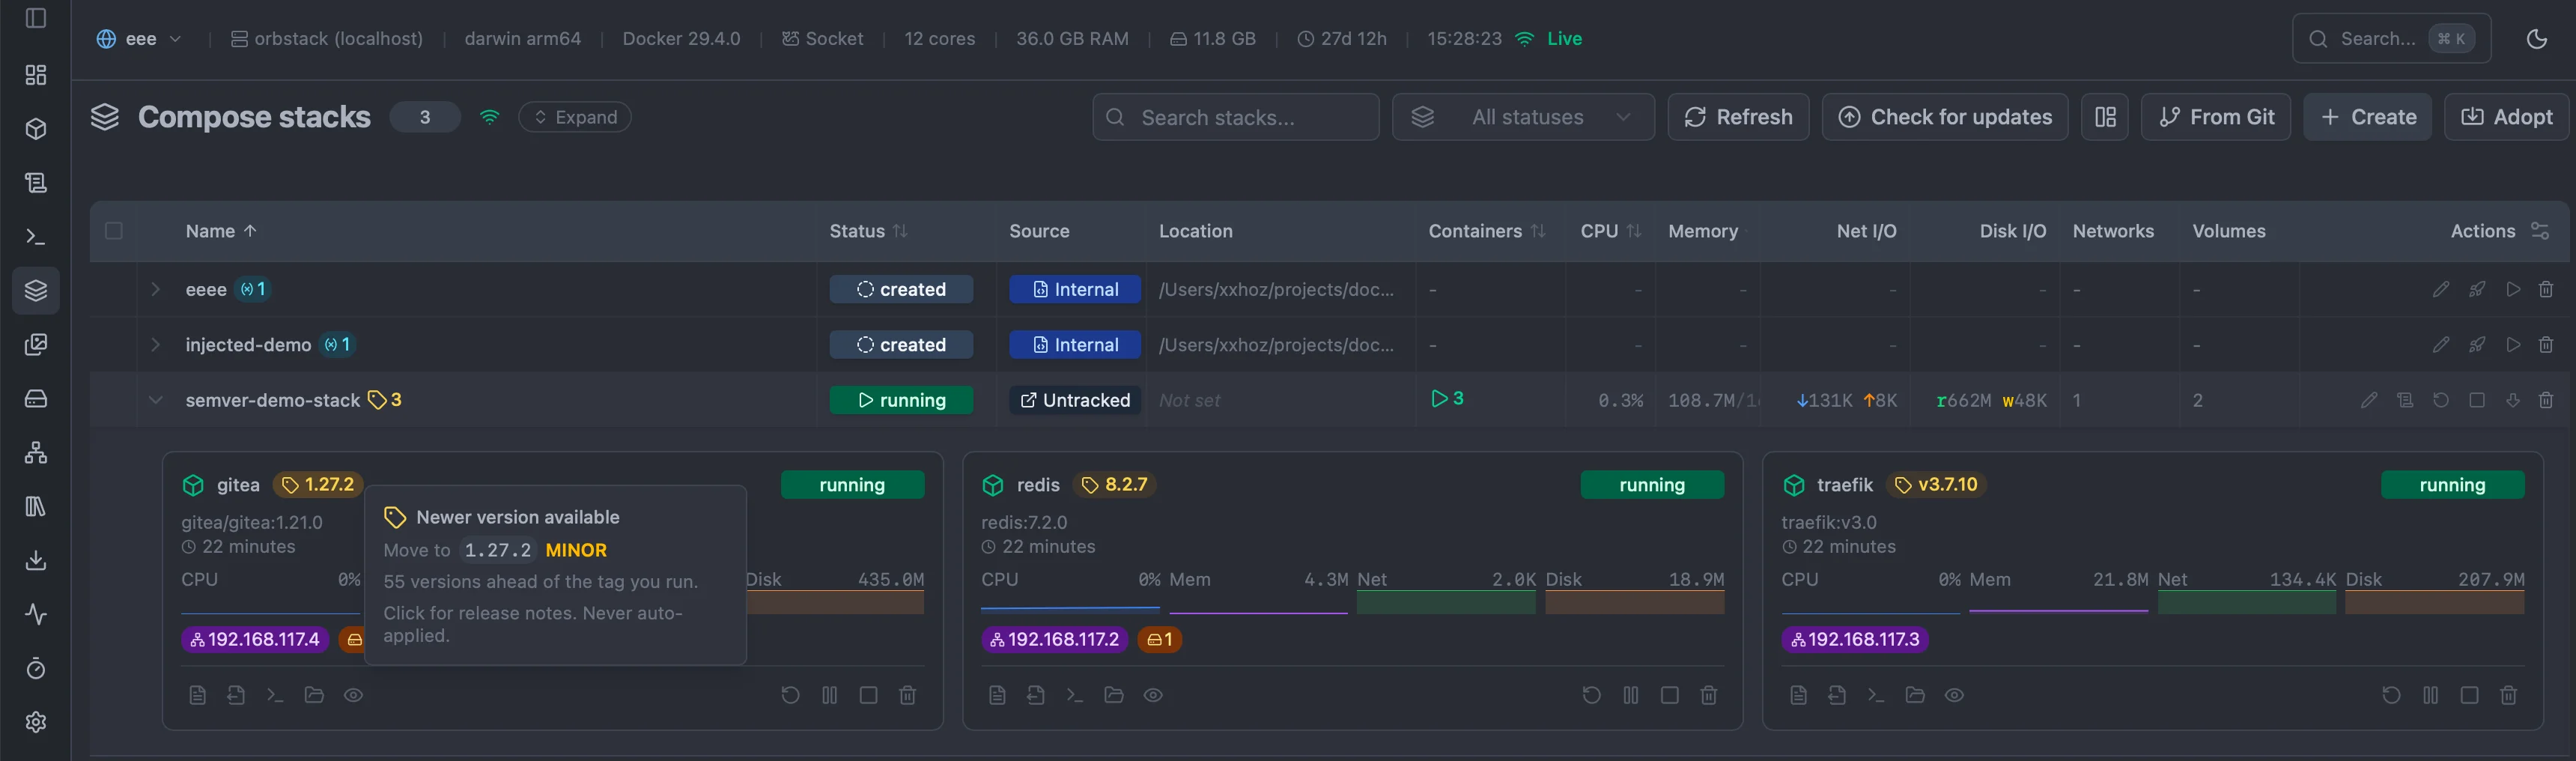2576x761 pixels.
Task: Click the redis Net usage bar
Action: tap(1446, 603)
